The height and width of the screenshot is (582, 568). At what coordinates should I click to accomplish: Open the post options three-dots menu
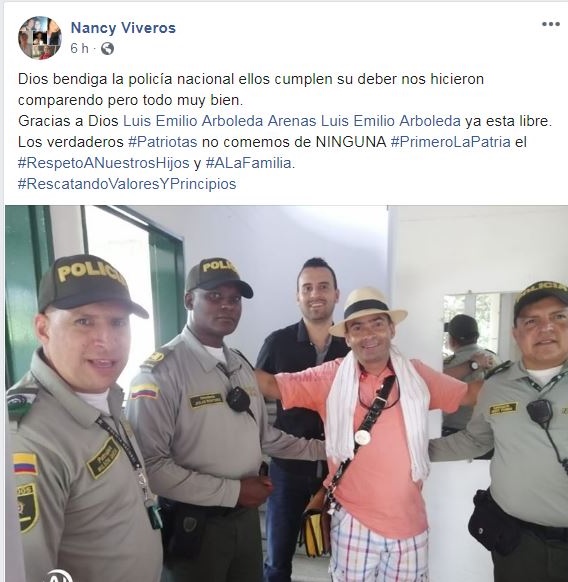tap(551, 24)
